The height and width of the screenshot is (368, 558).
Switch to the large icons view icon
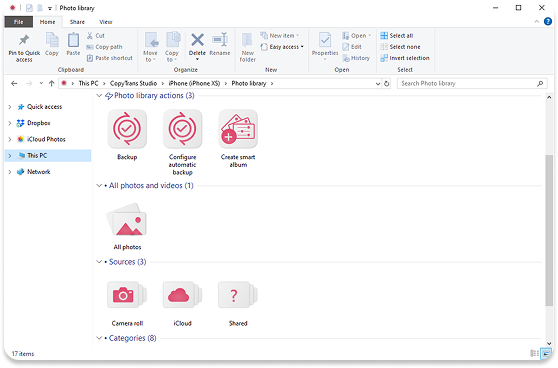click(x=546, y=353)
